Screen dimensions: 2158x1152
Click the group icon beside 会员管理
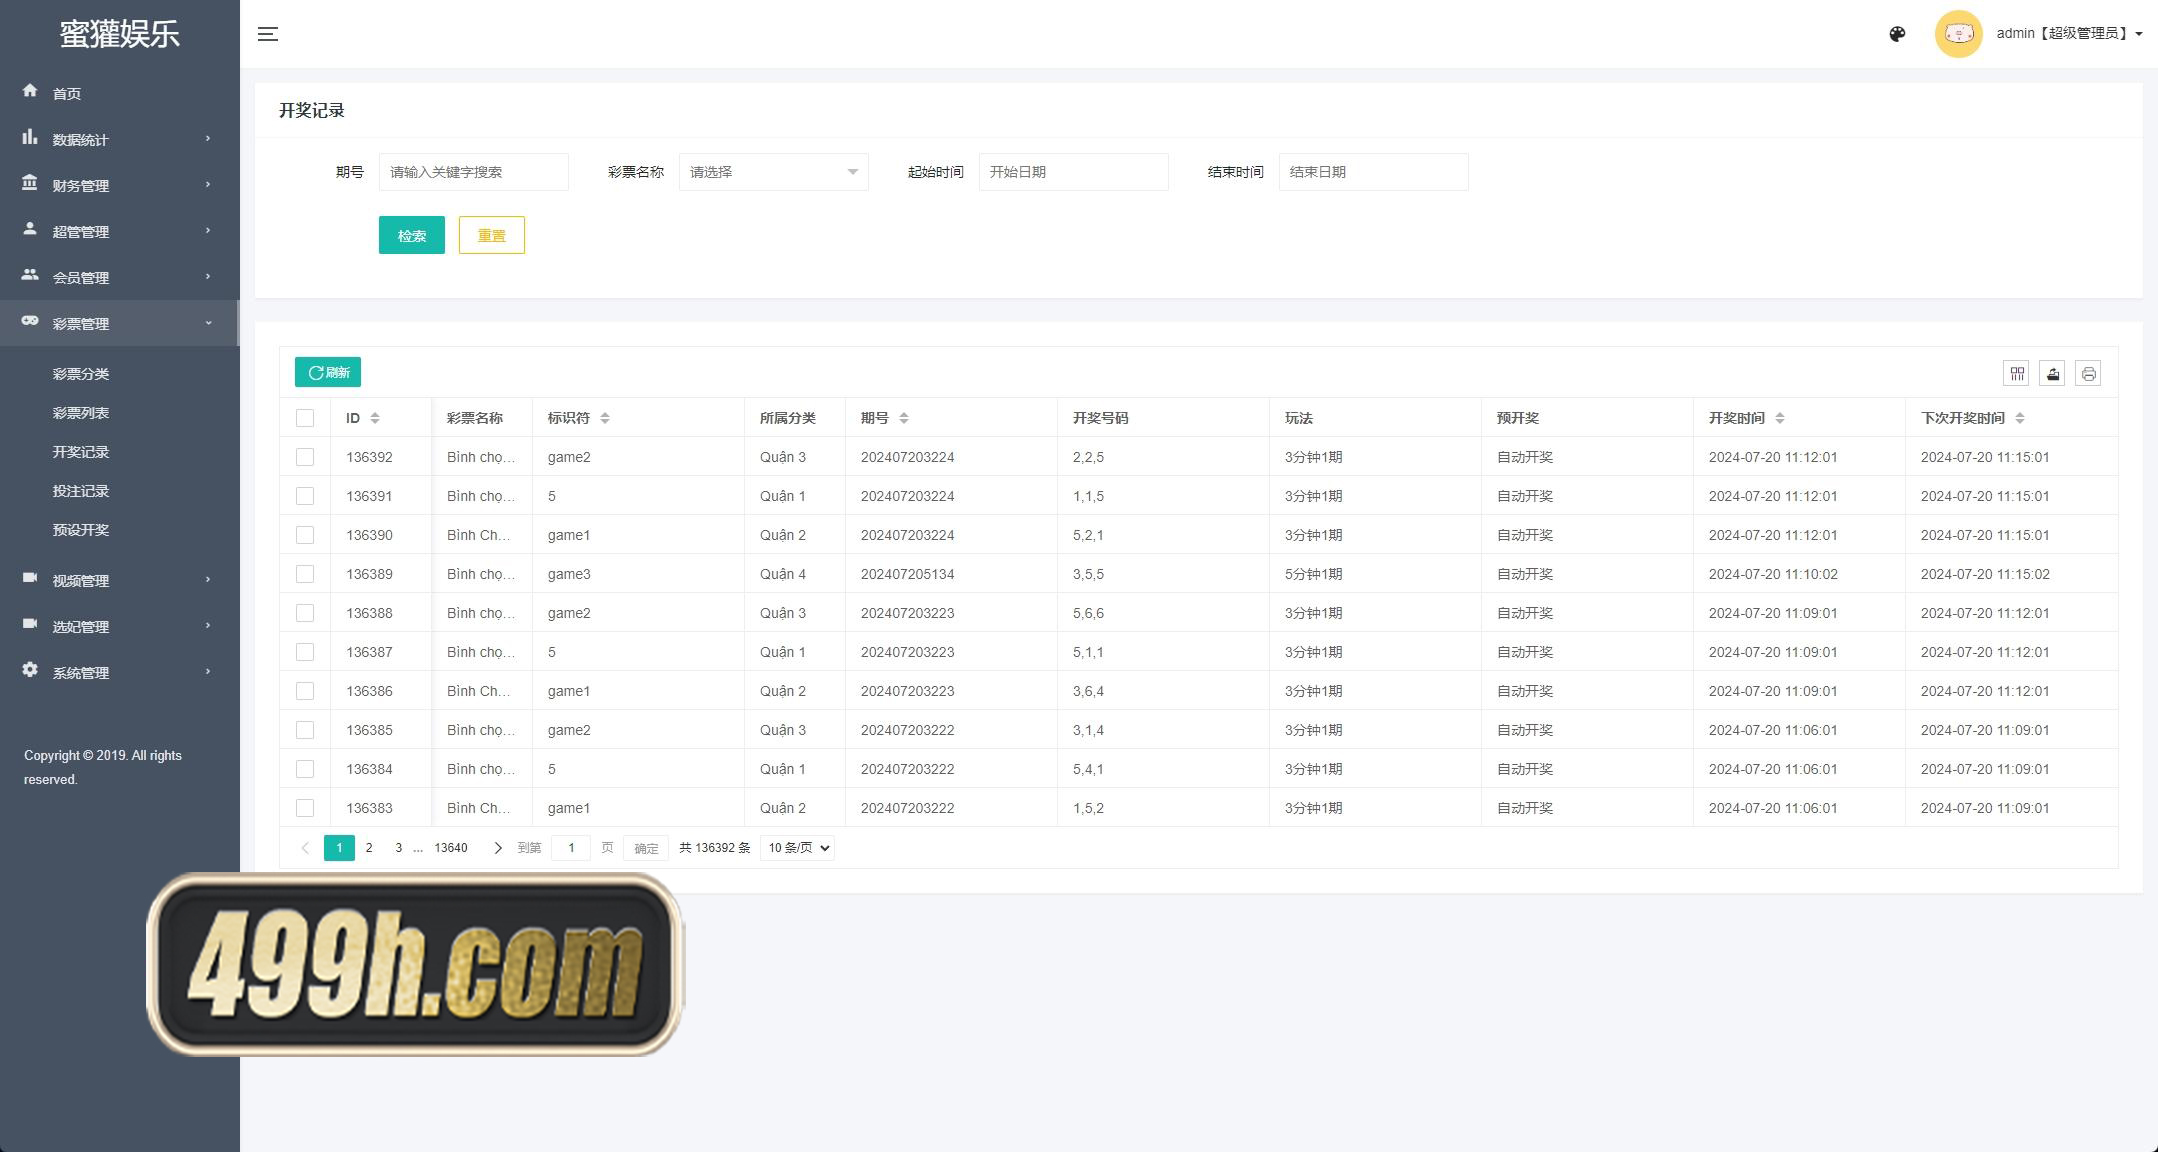point(30,275)
